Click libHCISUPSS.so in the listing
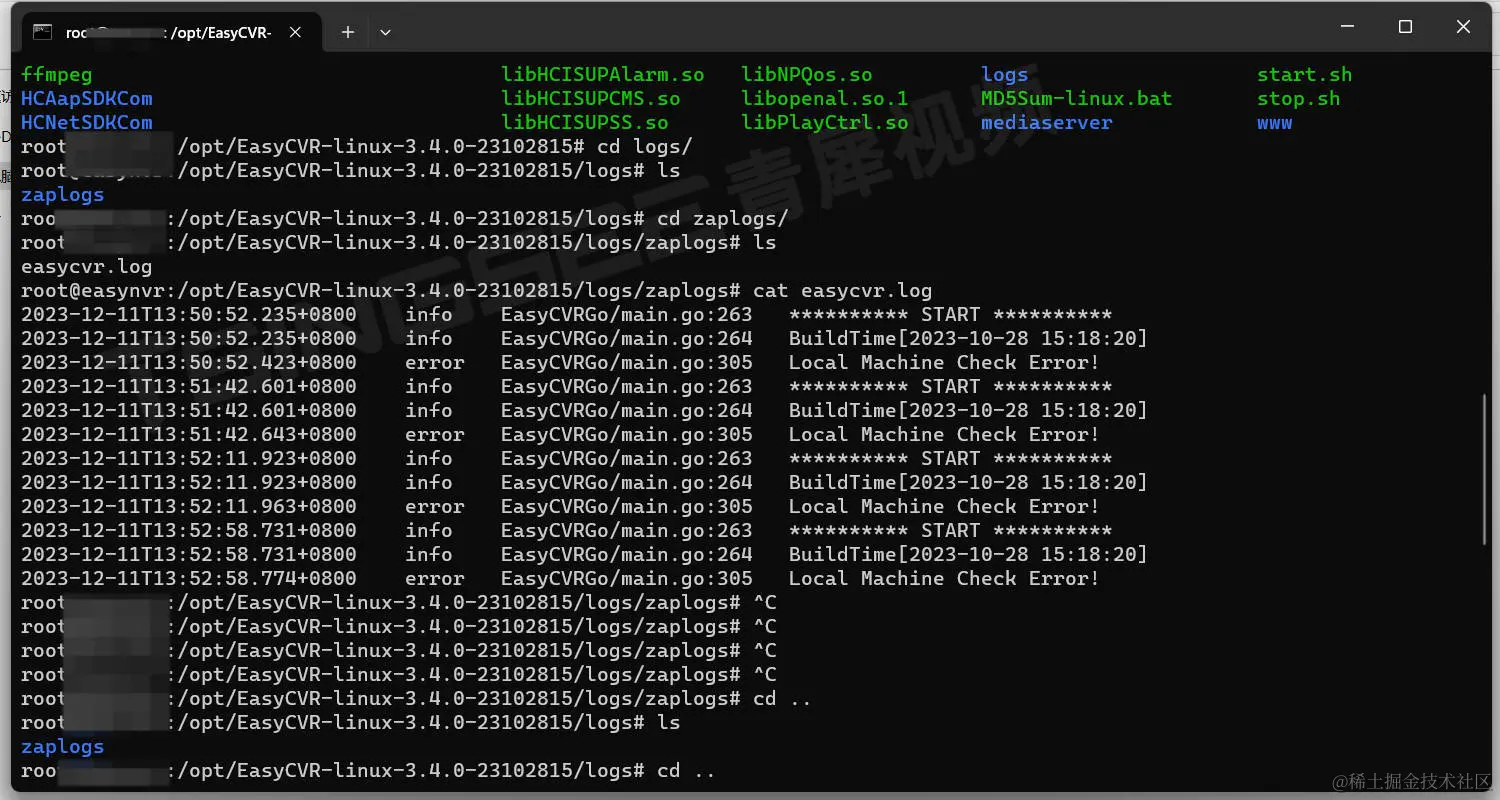Viewport: 1500px width, 800px height. click(x=585, y=123)
